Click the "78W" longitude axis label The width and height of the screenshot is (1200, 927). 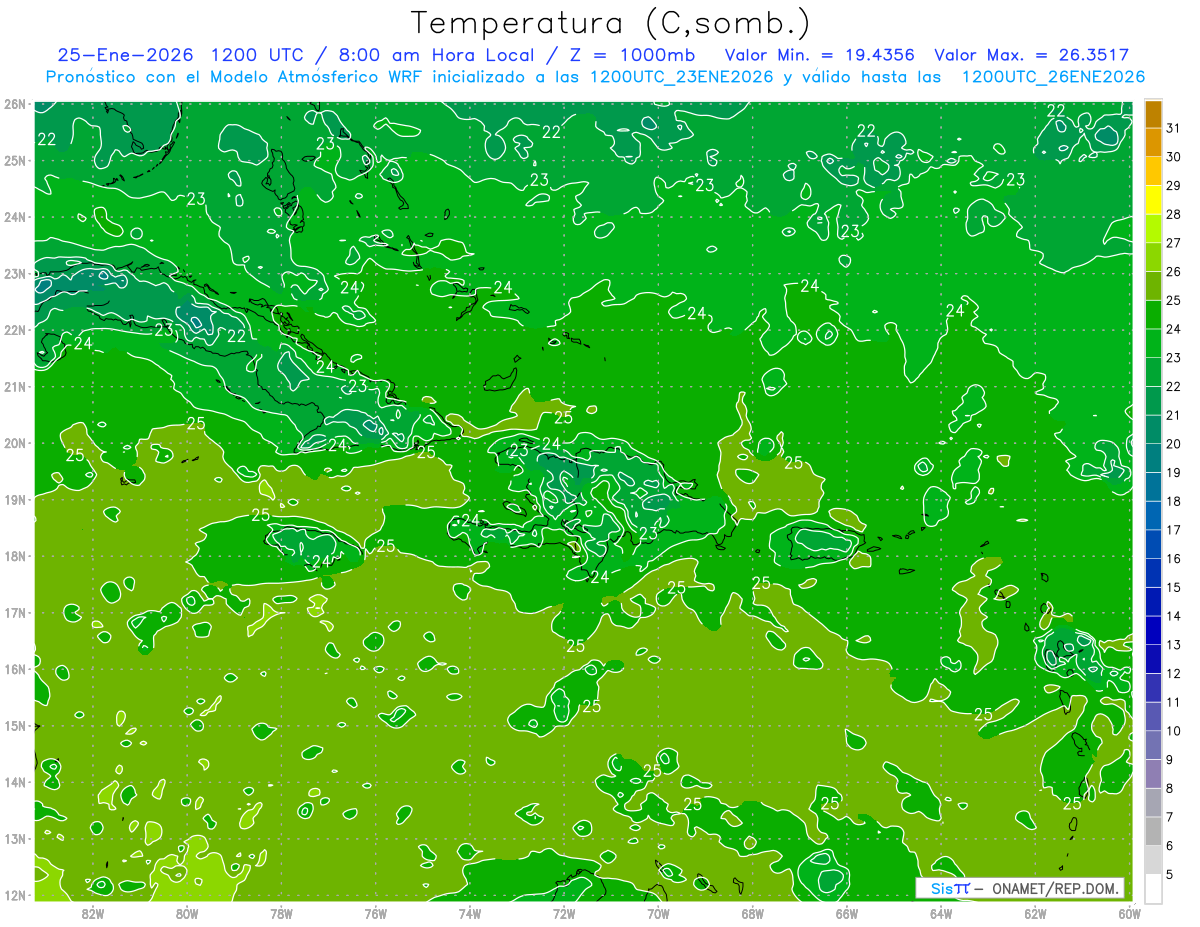(281, 912)
